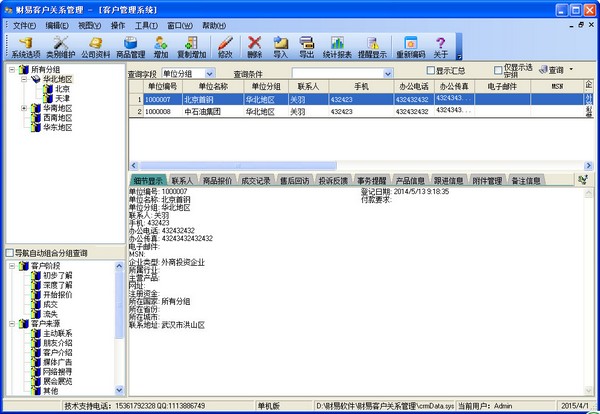This screenshot has width=600, height=414.
Task: Click the grid horizontal scrollbar thumb
Action: coord(238,166)
